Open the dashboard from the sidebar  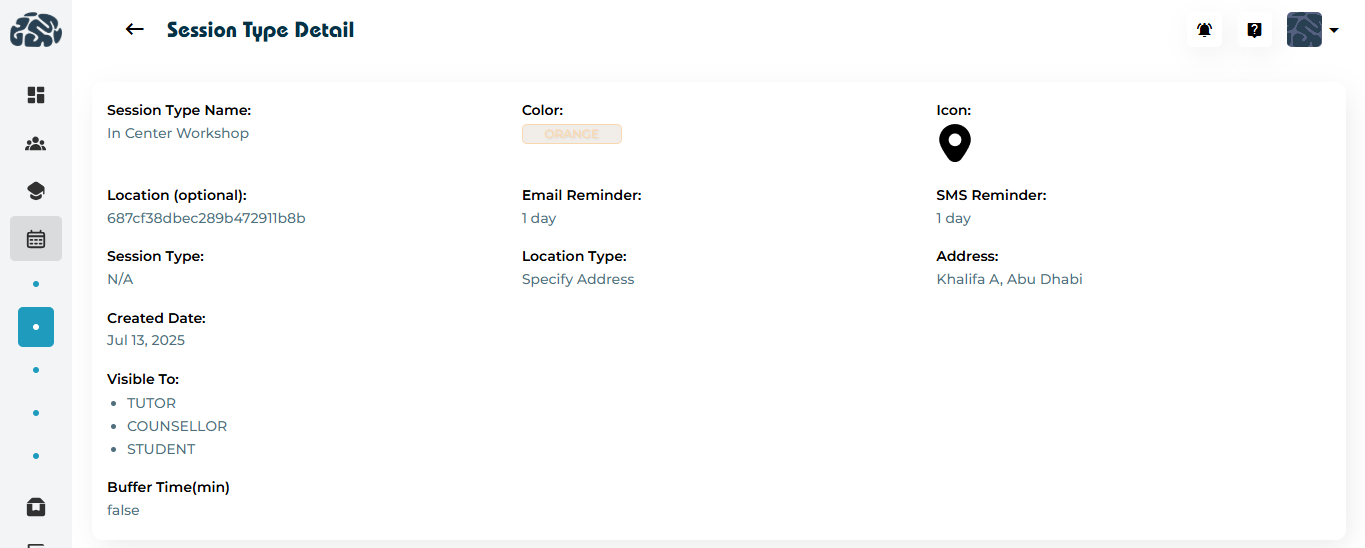tap(36, 95)
